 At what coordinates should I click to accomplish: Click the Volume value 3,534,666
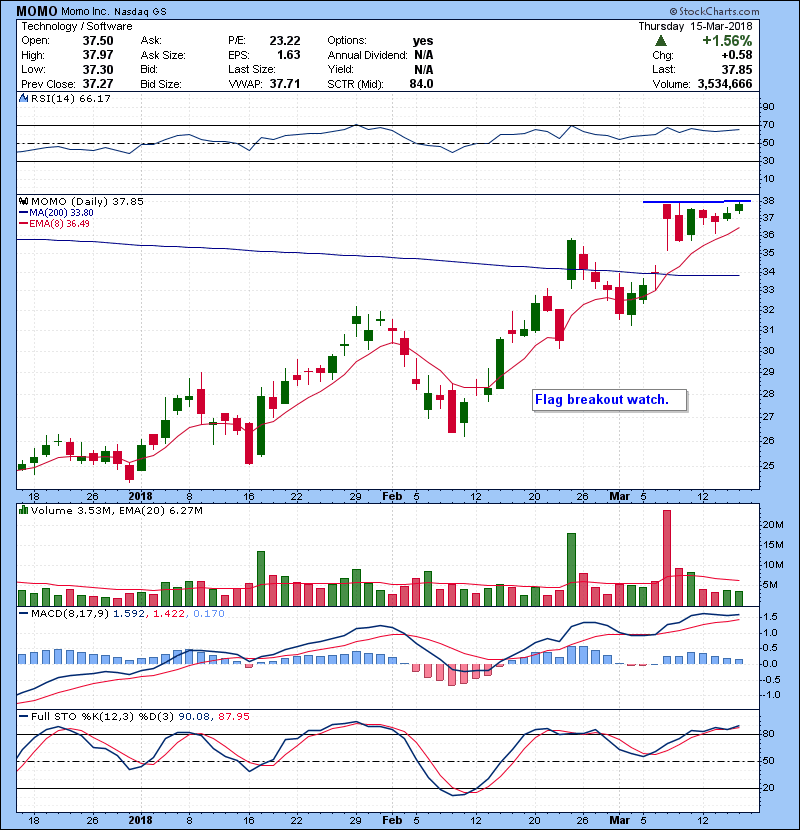point(725,84)
